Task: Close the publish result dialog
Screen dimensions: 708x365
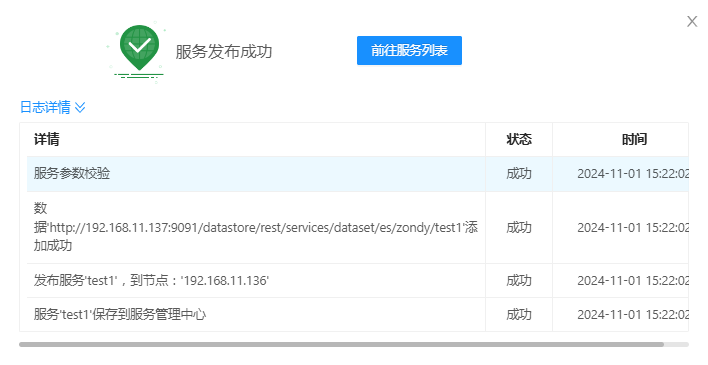Action: coord(692,21)
